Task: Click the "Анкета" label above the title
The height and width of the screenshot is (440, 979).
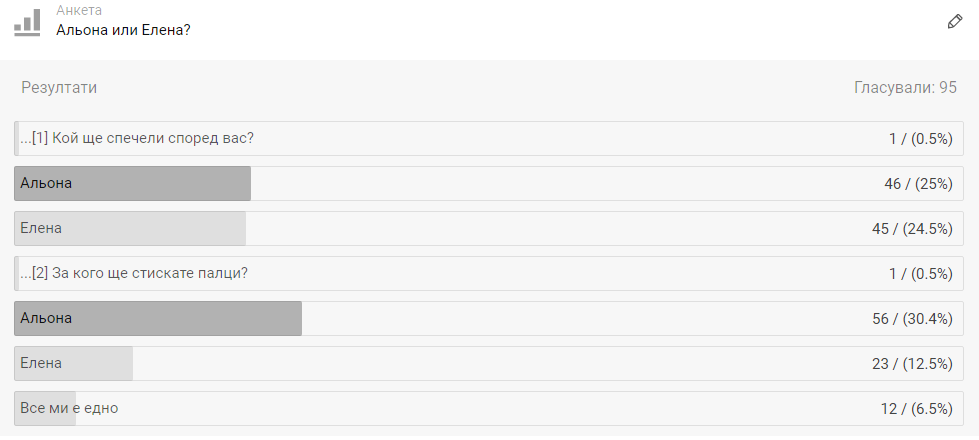Action: [79, 11]
